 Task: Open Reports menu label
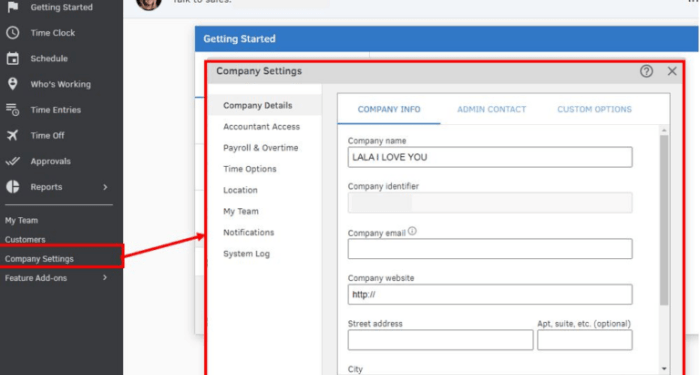[x=46, y=187]
